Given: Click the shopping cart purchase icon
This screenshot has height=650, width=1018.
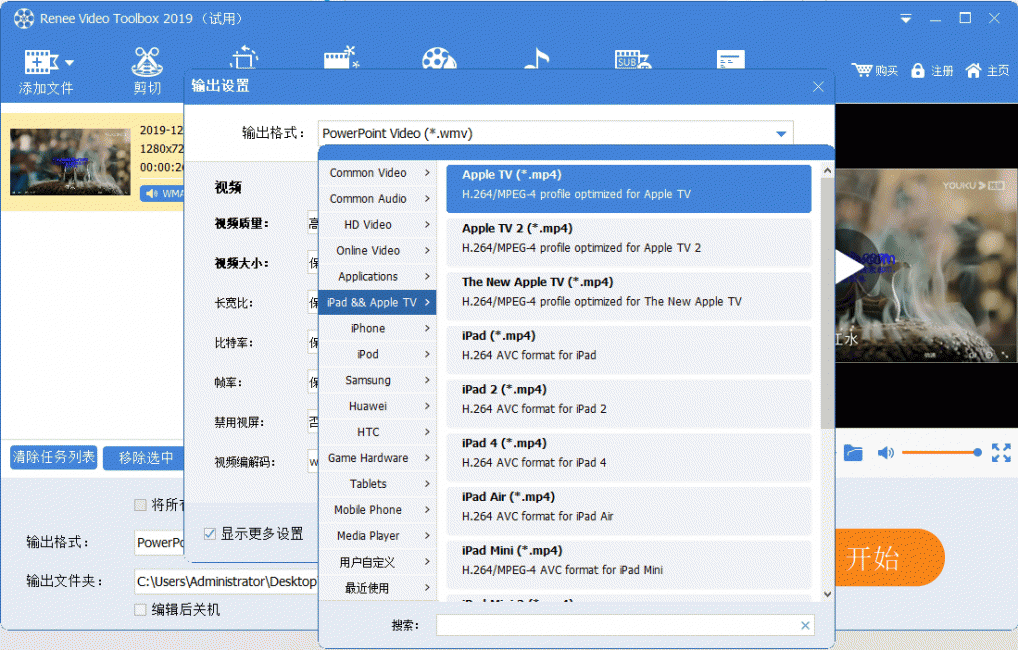Looking at the screenshot, I should [862, 69].
